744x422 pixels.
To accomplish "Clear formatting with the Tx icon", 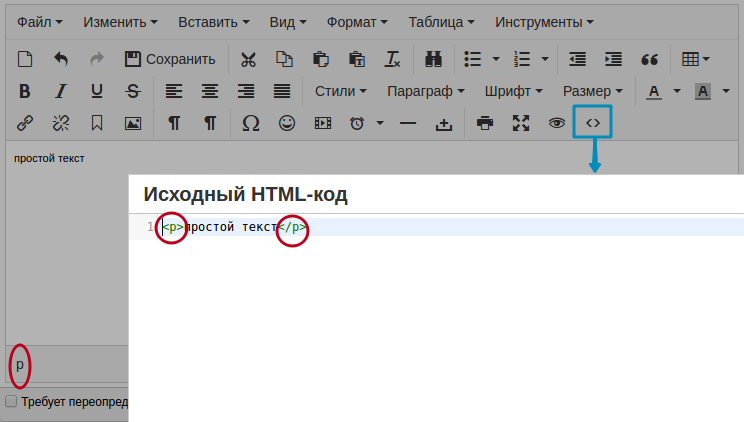I will [392, 59].
